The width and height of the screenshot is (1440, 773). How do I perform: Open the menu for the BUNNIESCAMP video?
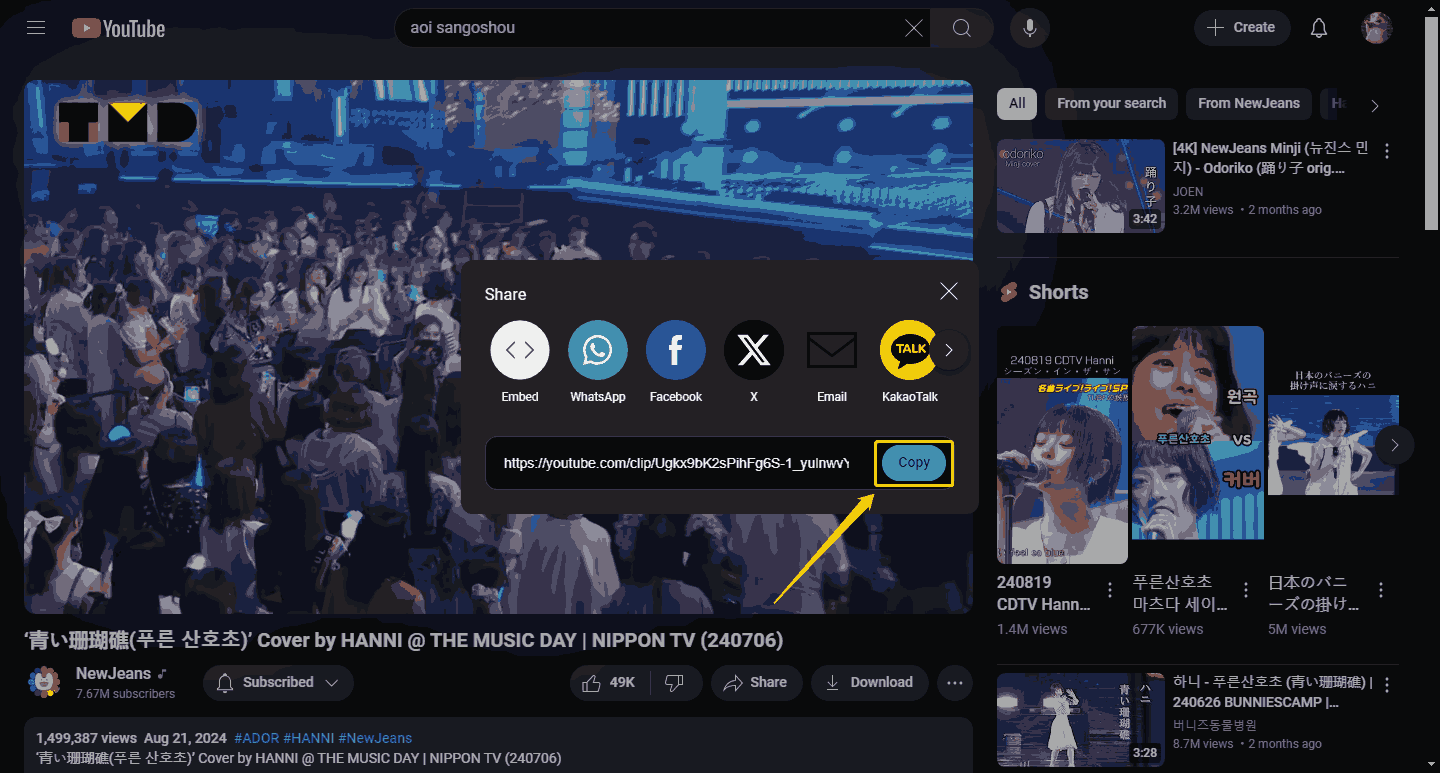(1387, 685)
